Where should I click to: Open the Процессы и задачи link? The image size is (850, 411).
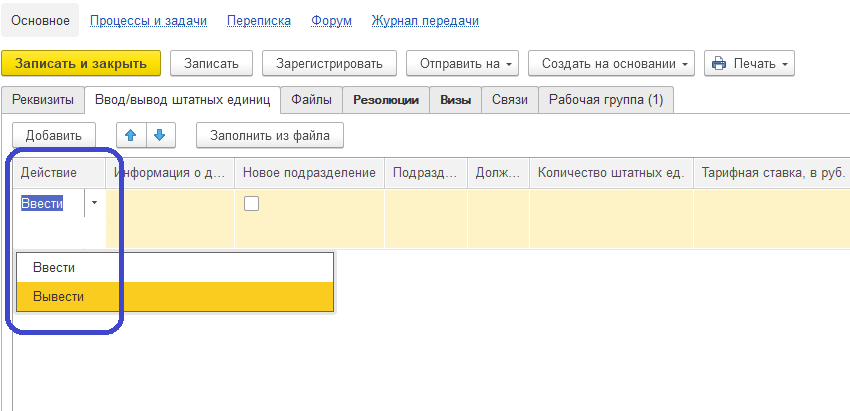pos(149,21)
